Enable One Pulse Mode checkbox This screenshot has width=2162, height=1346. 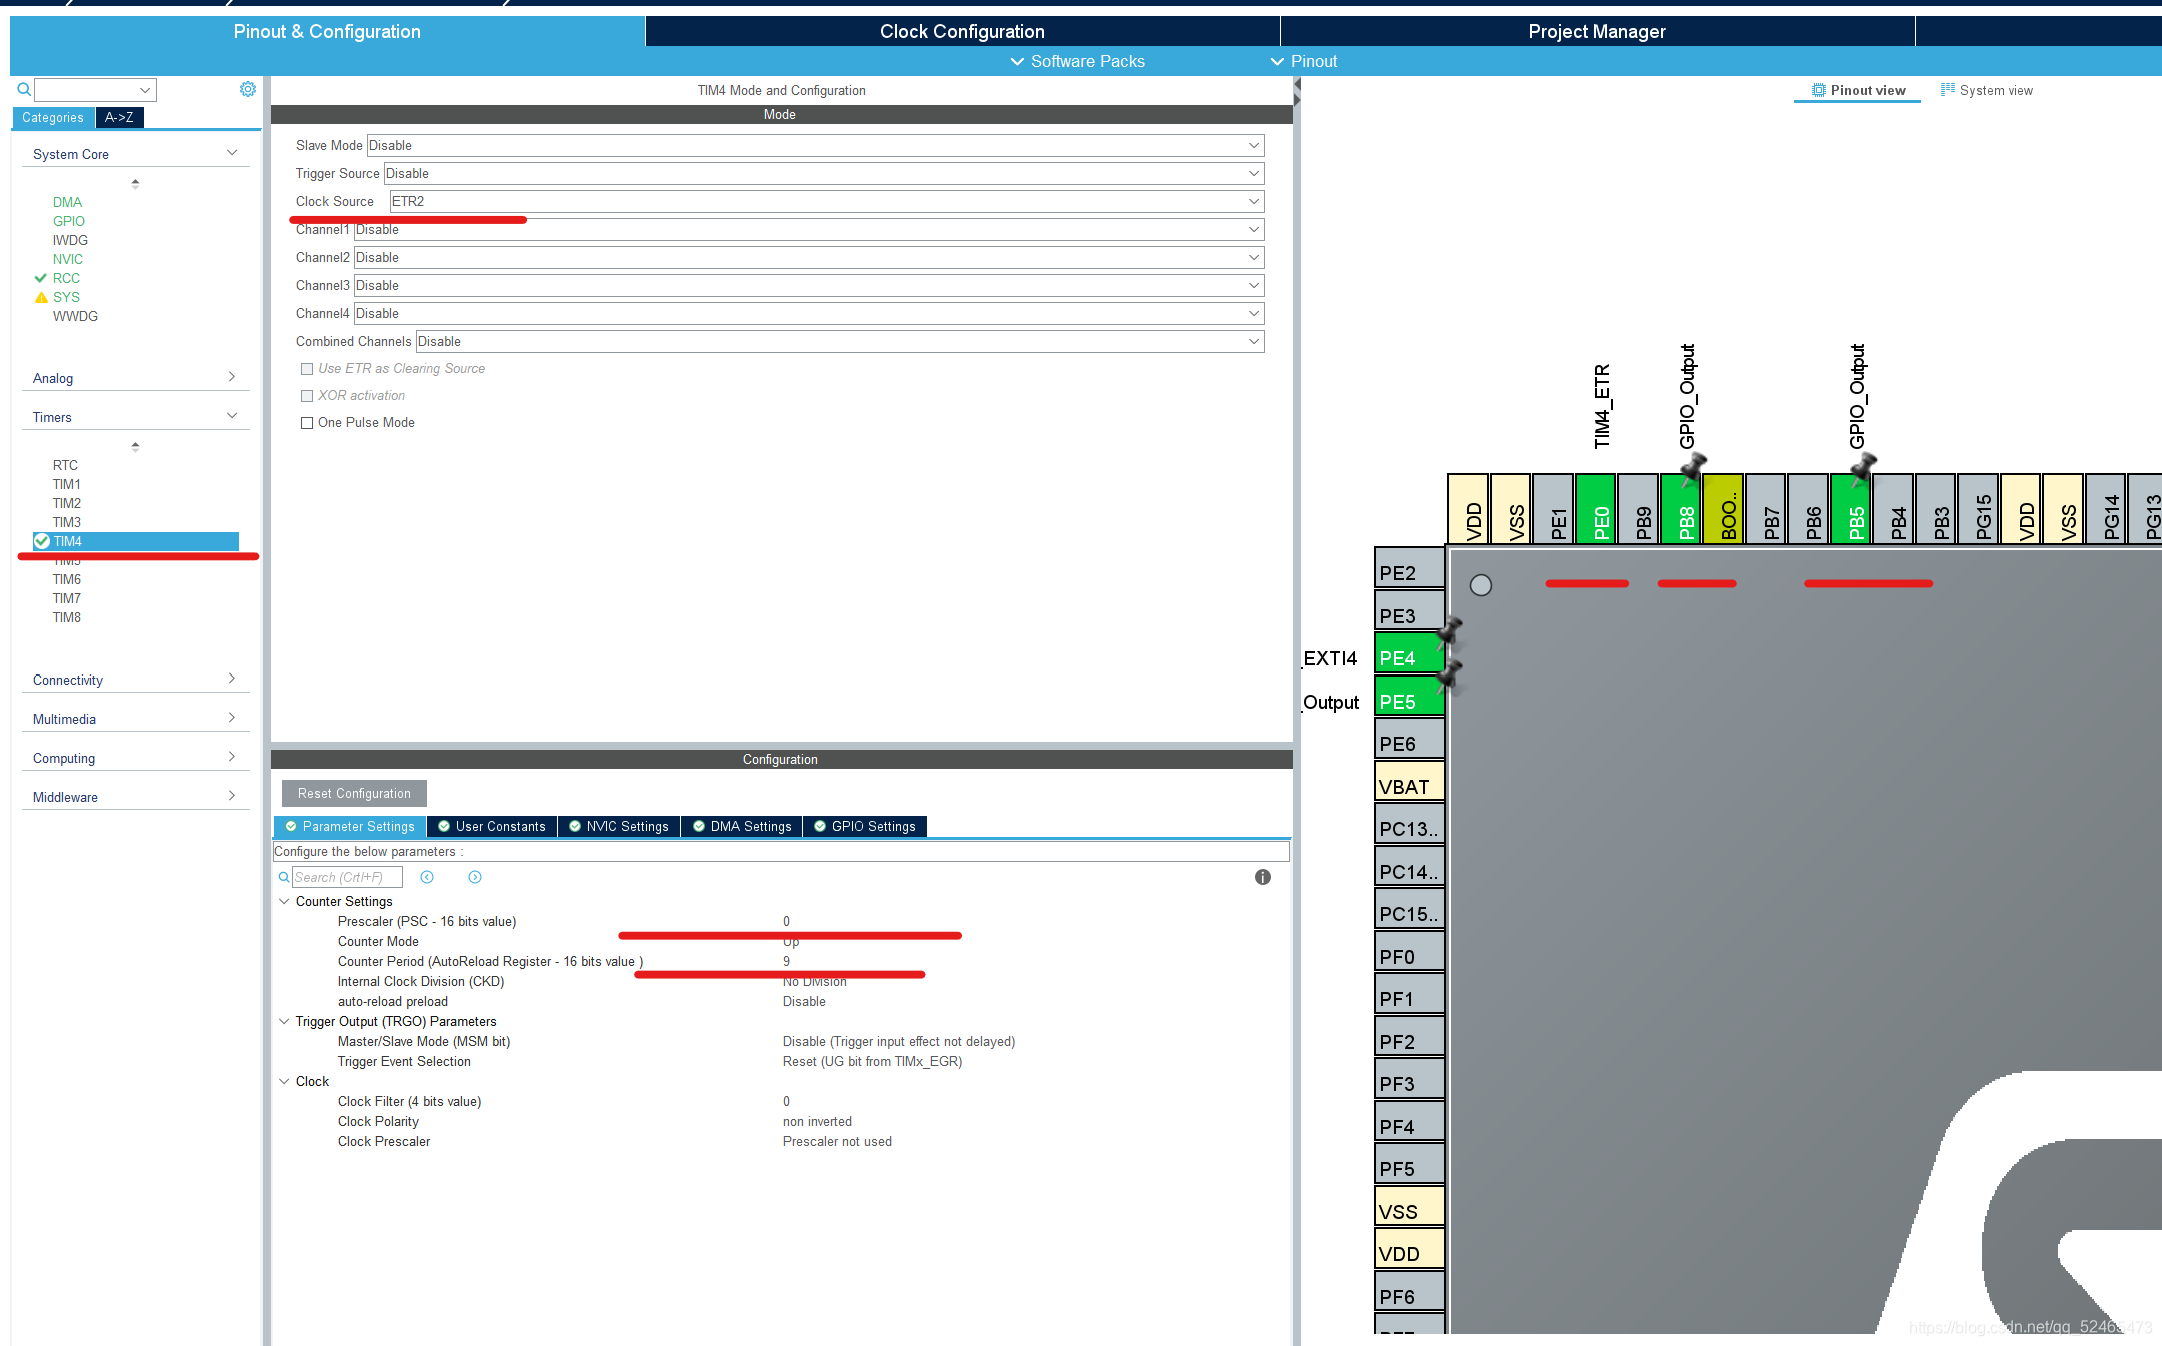point(307,423)
